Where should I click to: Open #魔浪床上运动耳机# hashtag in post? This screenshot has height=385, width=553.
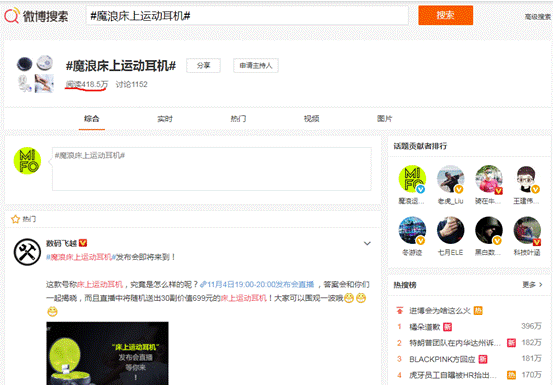[81, 257]
